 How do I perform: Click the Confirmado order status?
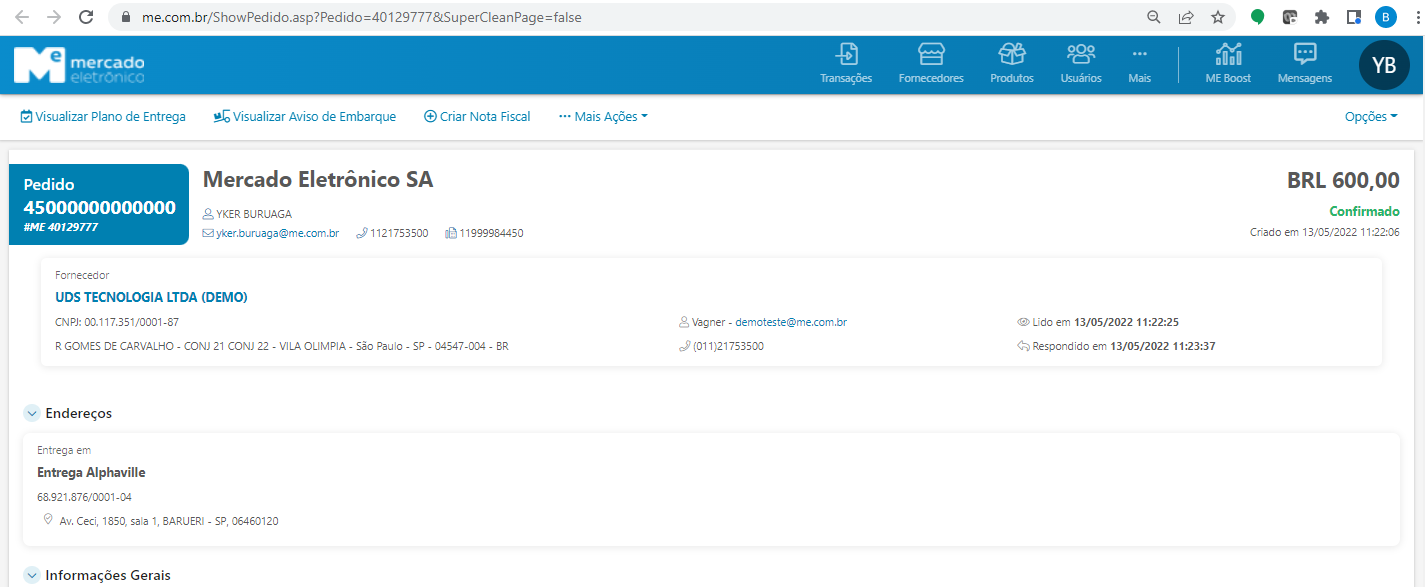pos(1364,211)
